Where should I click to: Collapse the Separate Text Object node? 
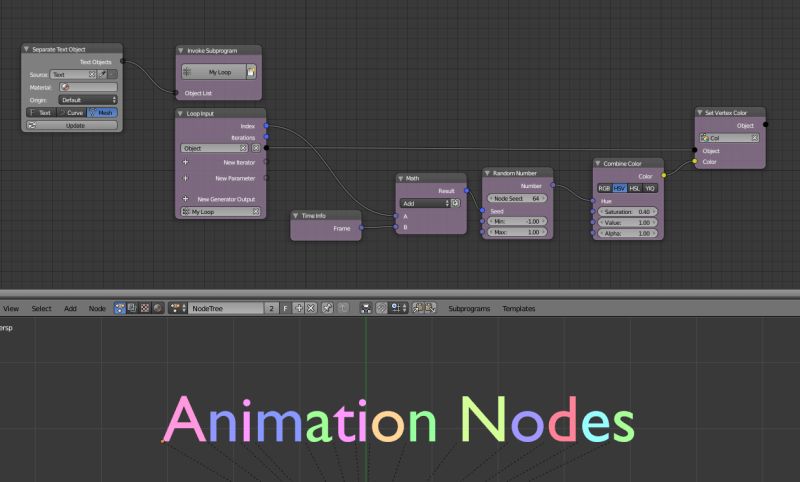point(26,49)
